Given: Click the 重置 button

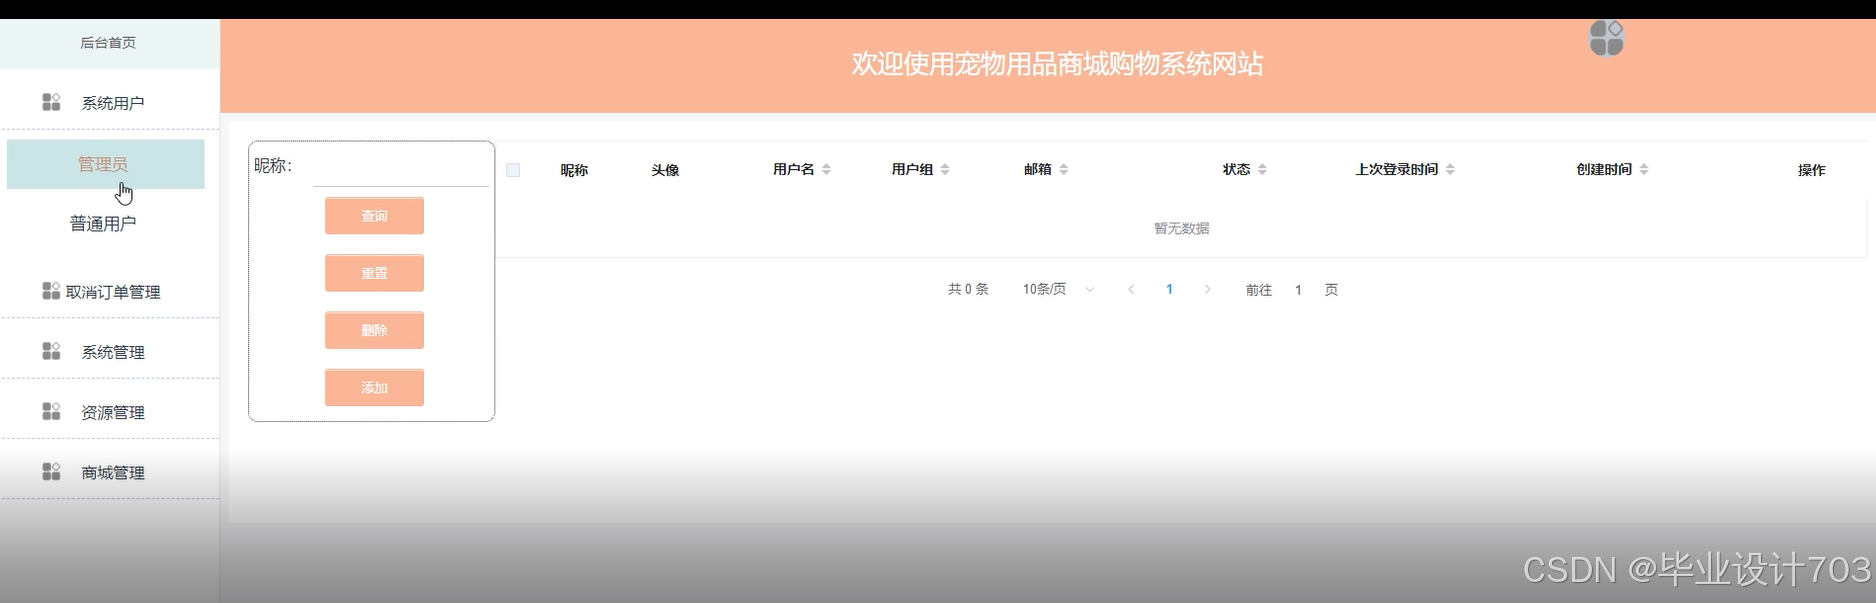Looking at the screenshot, I should [x=374, y=273].
